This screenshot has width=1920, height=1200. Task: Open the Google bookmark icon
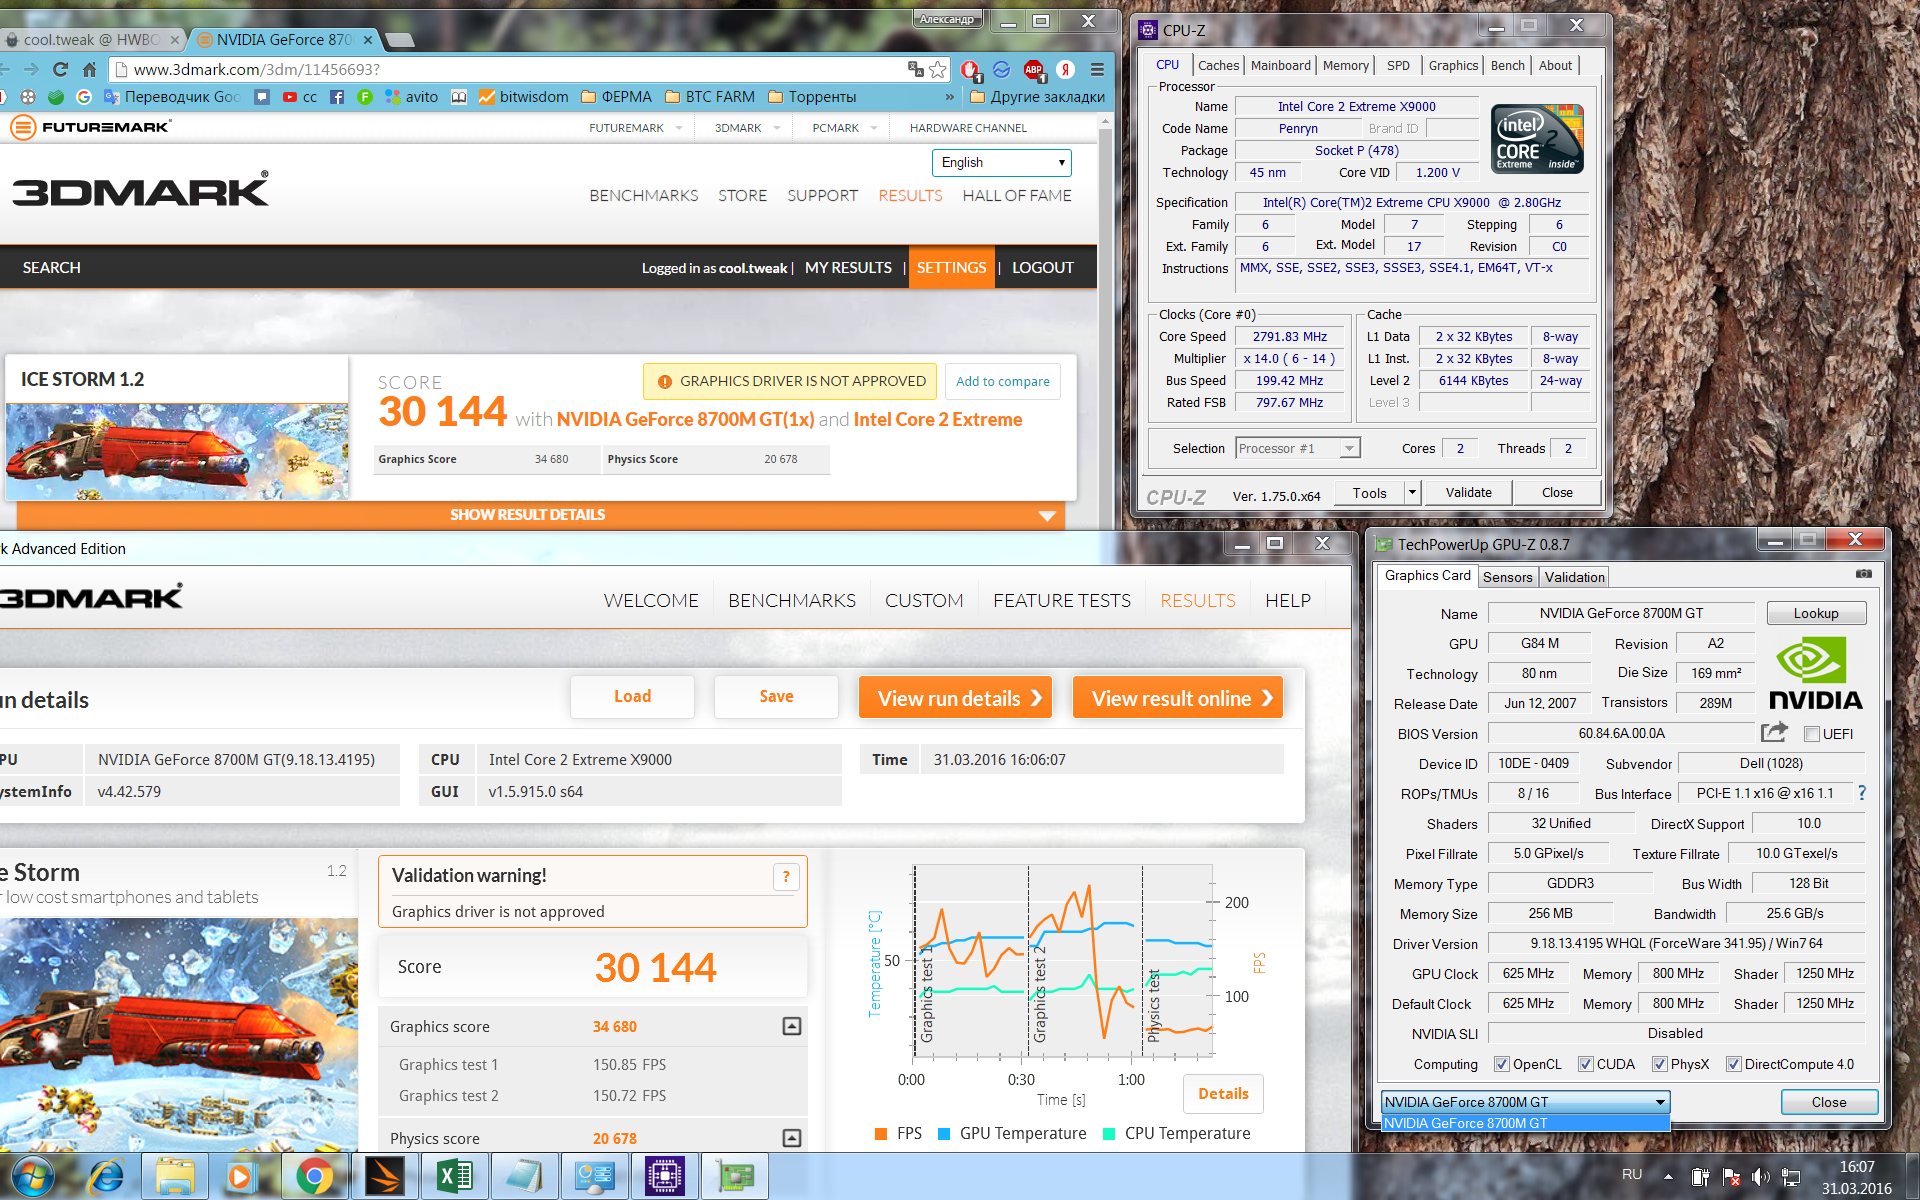coord(84,97)
